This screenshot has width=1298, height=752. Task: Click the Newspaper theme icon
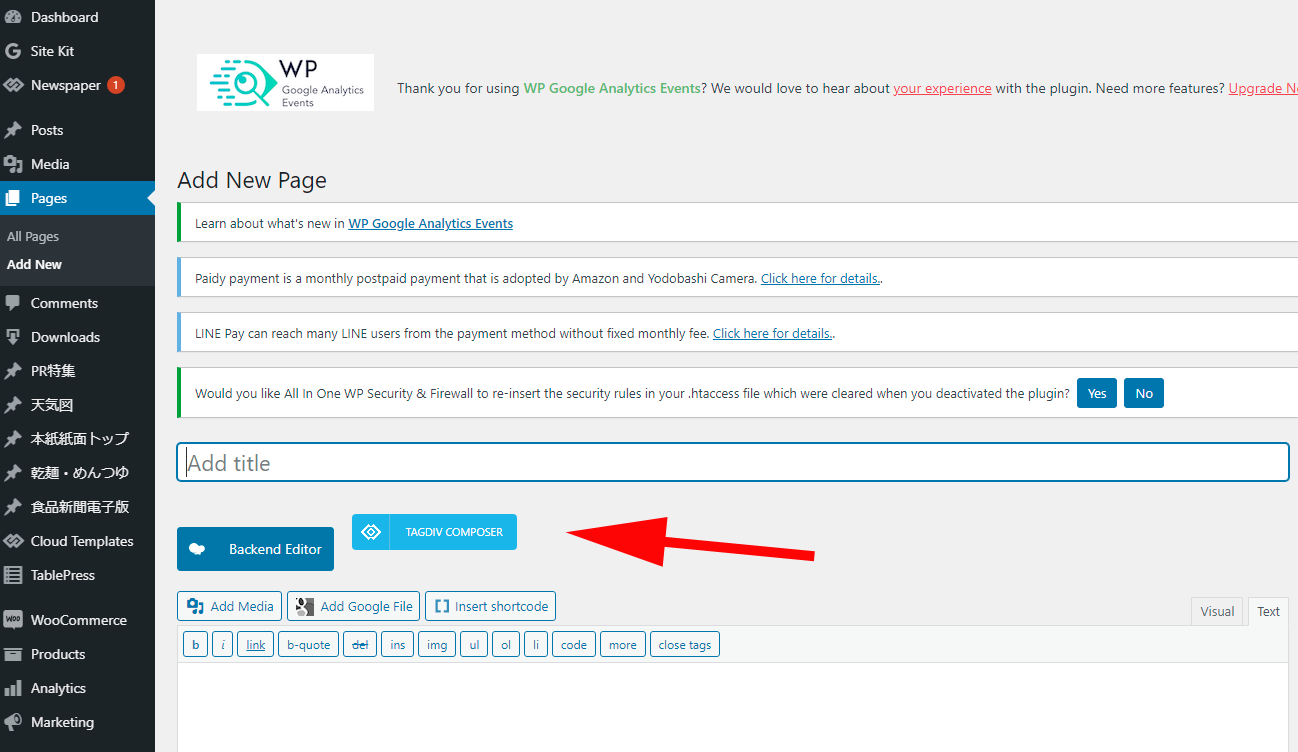click(x=13, y=85)
